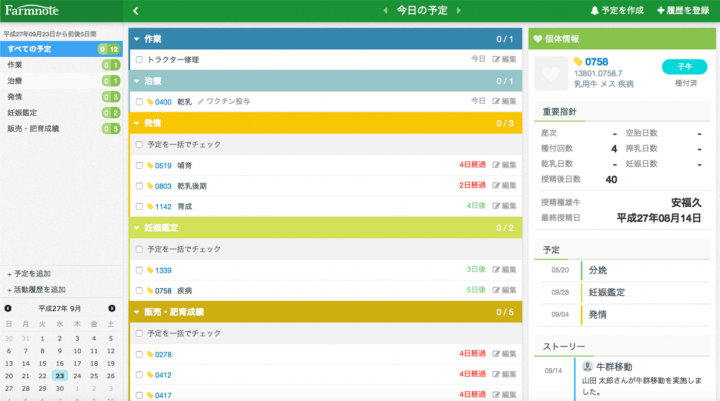Screen dimensions: 720x401
Task: Check the トラクター修理 task checkbox
Action: 139,59
